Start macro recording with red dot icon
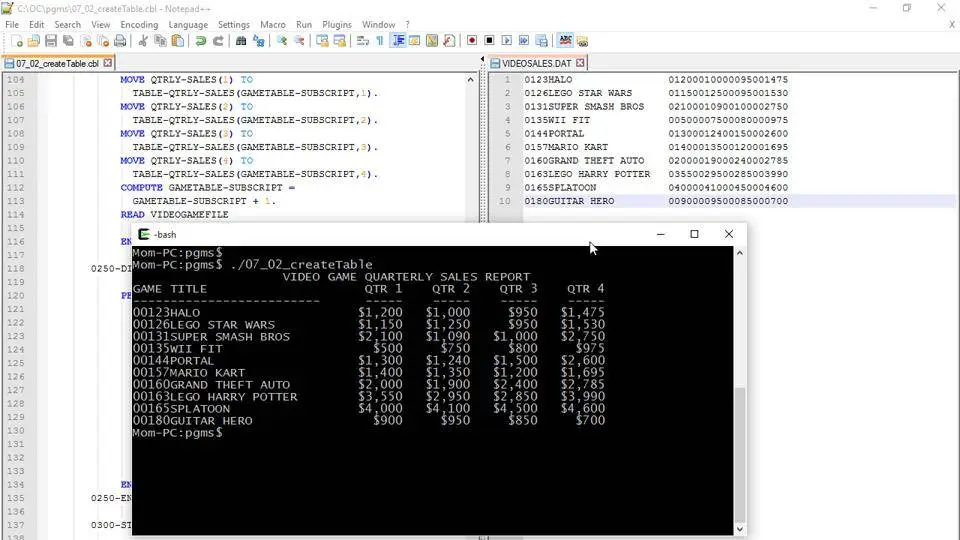Image resolution: width=960 pixels, height=540 pixels. pos(471,41)
